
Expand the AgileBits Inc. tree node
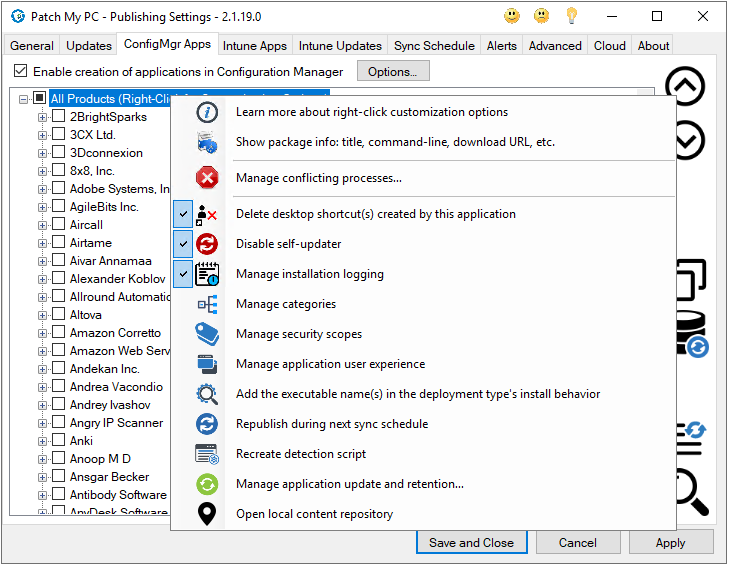[x=42, y=207]
